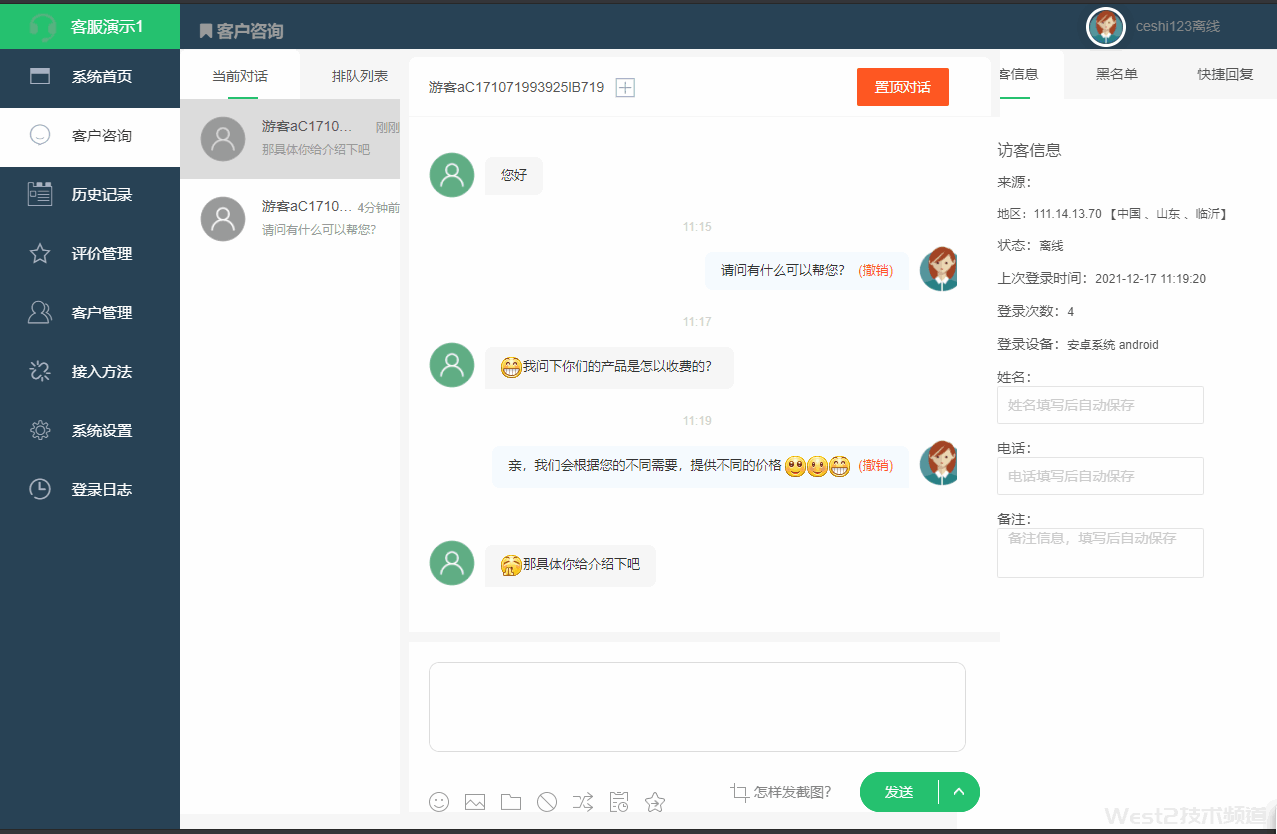Open 历史记录 in the sidebar
Image resolution: width=1277 pixels, height=834 pixels.
pyautogui.click(x=89, y=194)
